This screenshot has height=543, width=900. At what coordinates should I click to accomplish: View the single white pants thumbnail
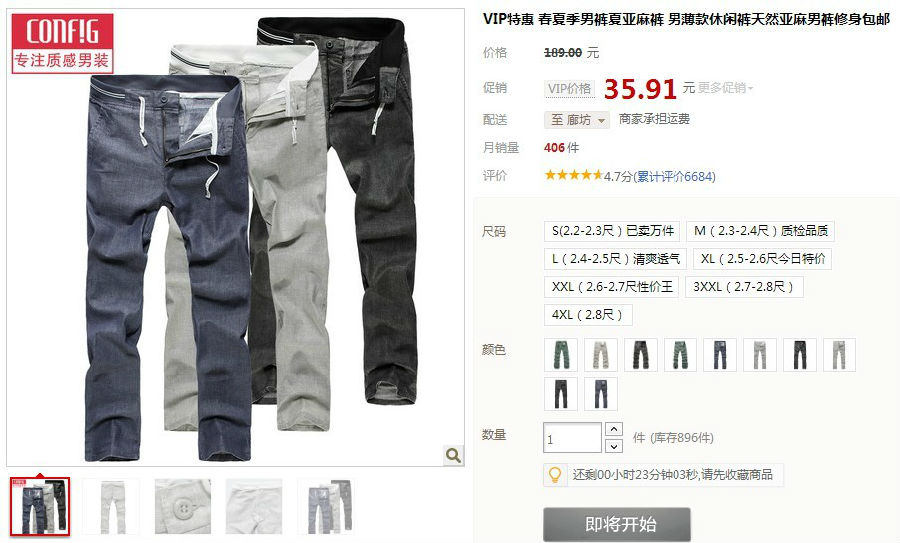coord(111,507)
